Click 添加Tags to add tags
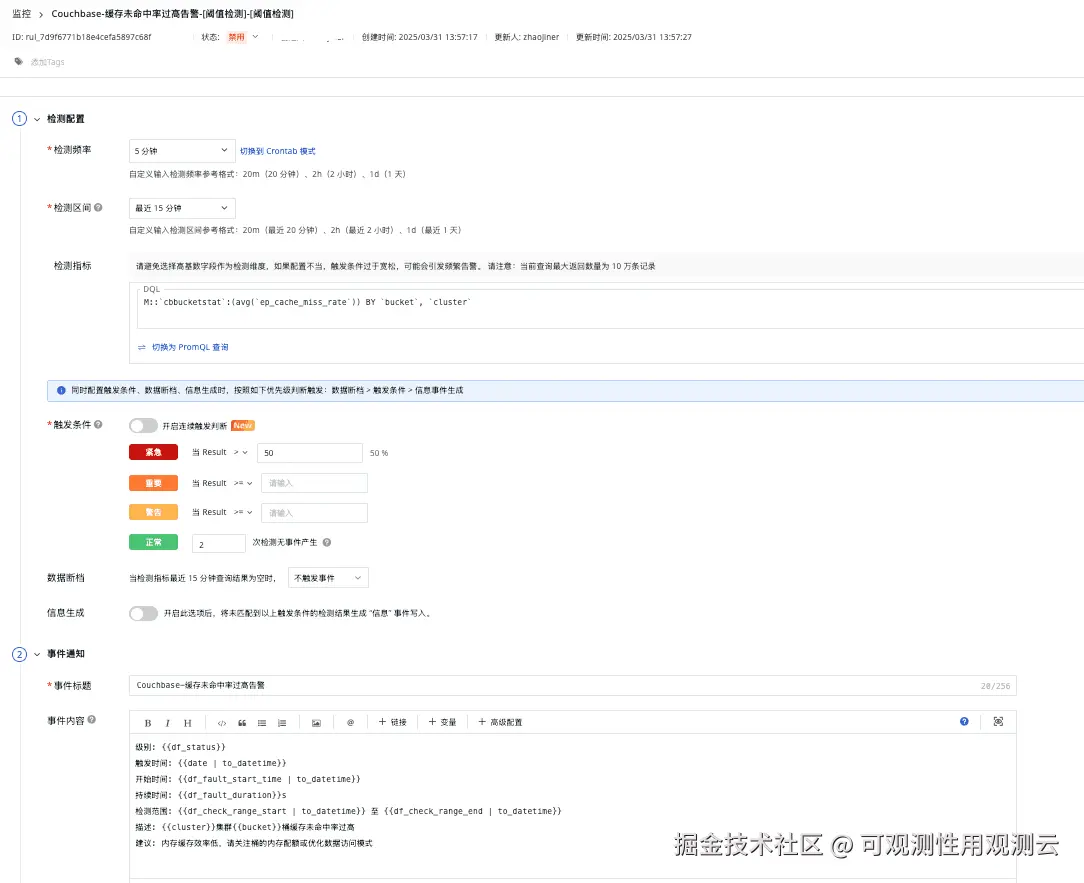This screenshot has width=1084, height=883. pos(47,62)
